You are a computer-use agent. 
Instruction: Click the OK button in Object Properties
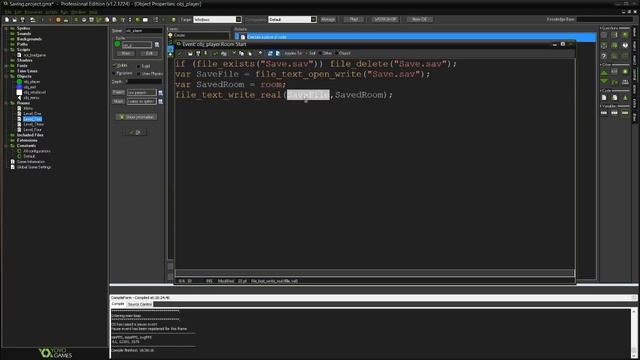click(136, 133)
